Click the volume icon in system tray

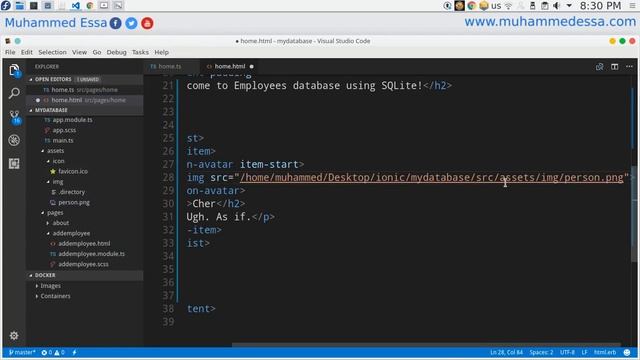[557, 6]
